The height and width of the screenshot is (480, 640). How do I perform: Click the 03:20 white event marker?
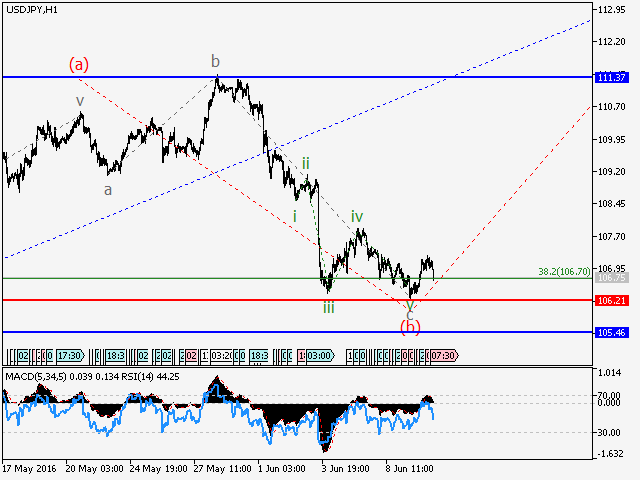(221, 356)
